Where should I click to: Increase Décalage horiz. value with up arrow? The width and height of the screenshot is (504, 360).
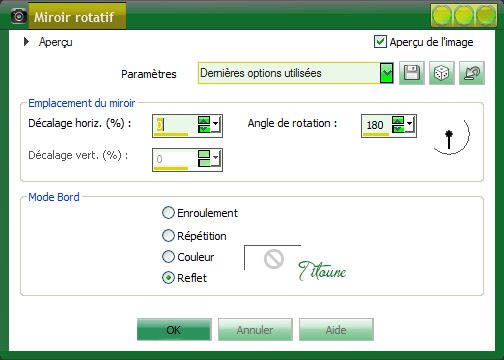coord(204,120)
